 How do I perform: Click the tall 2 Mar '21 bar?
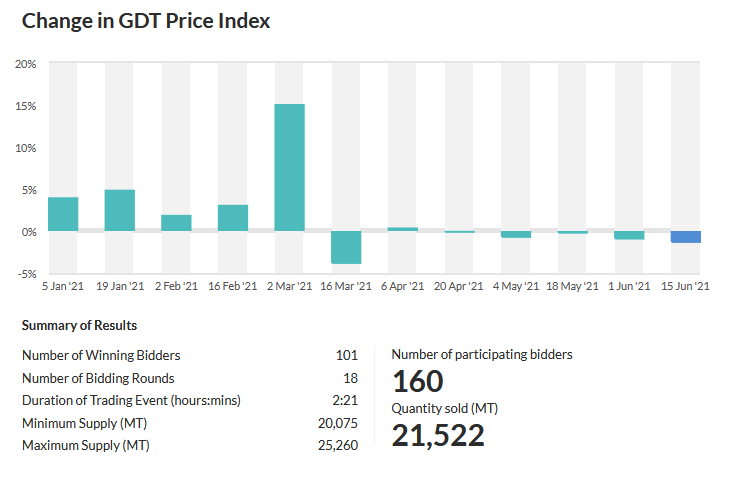[290, 167]
